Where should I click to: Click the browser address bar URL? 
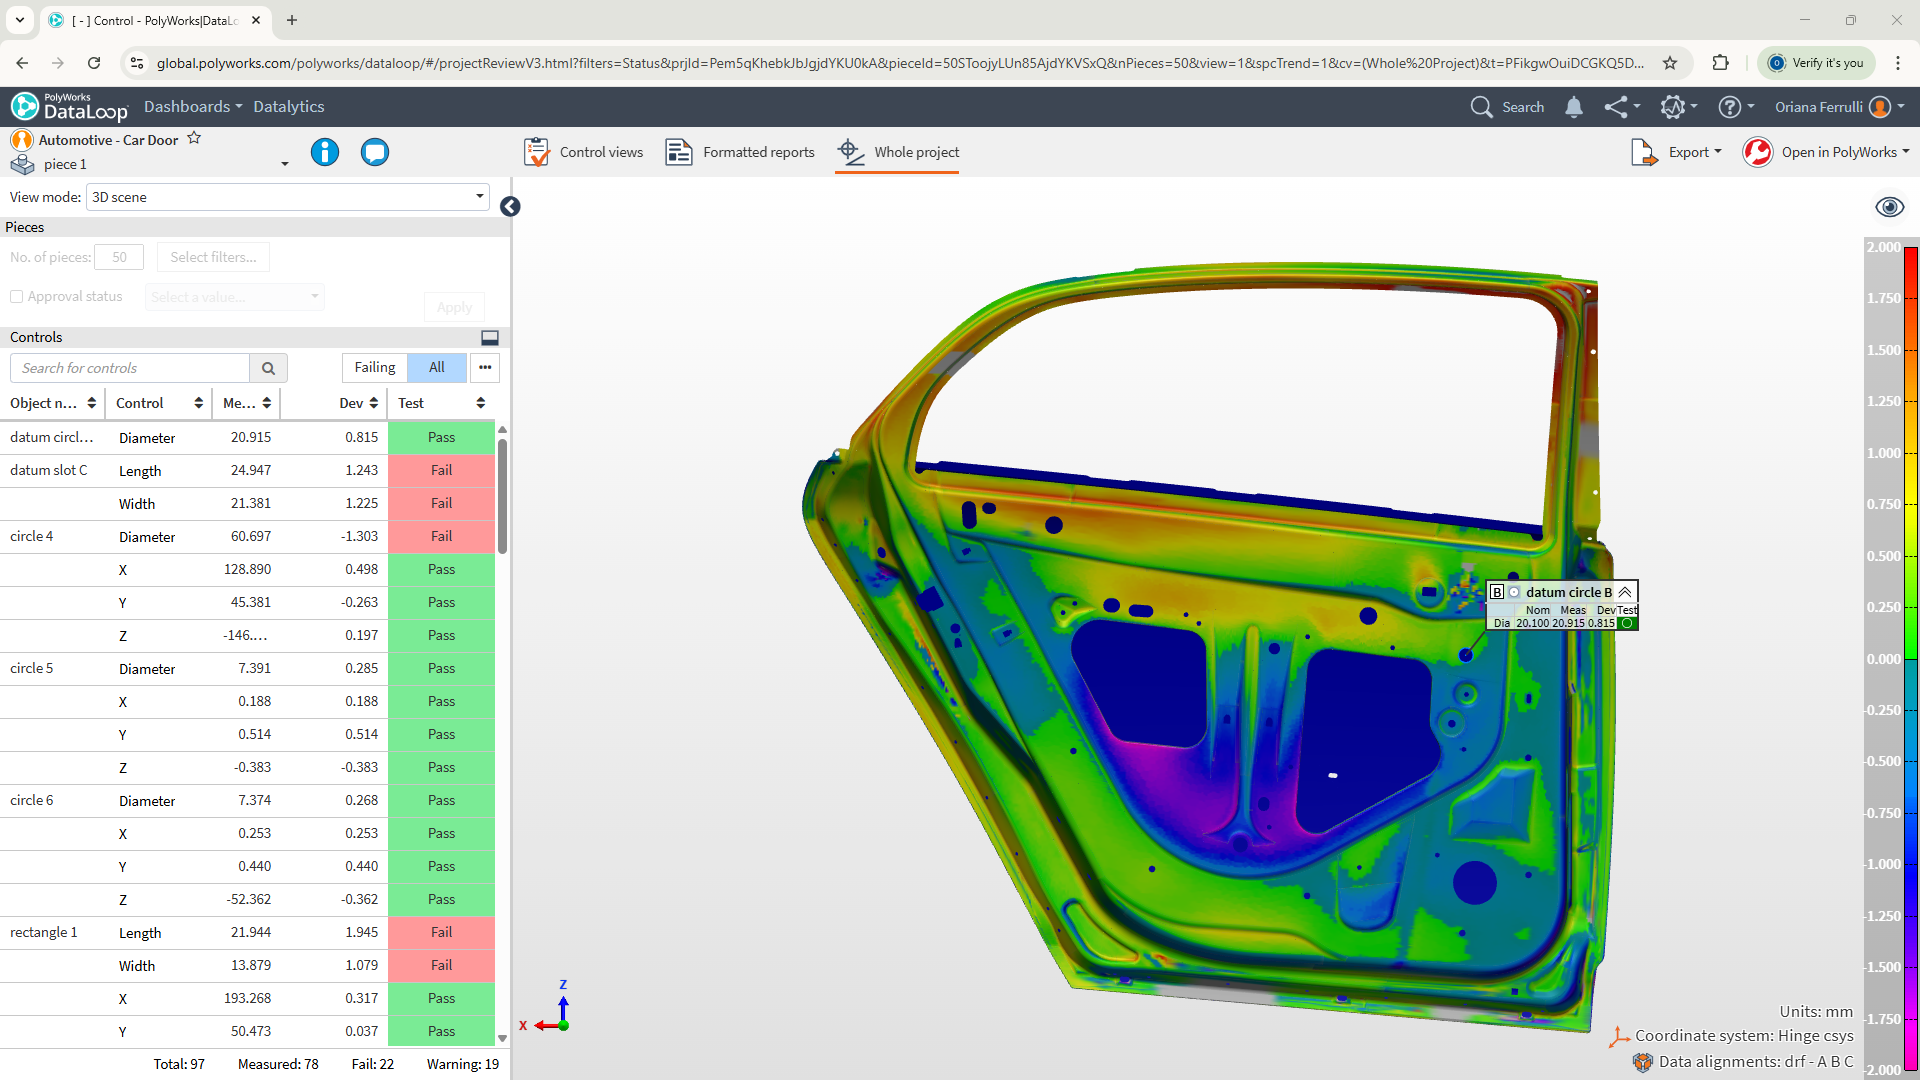pyautogui.click(x=900, y=63)
